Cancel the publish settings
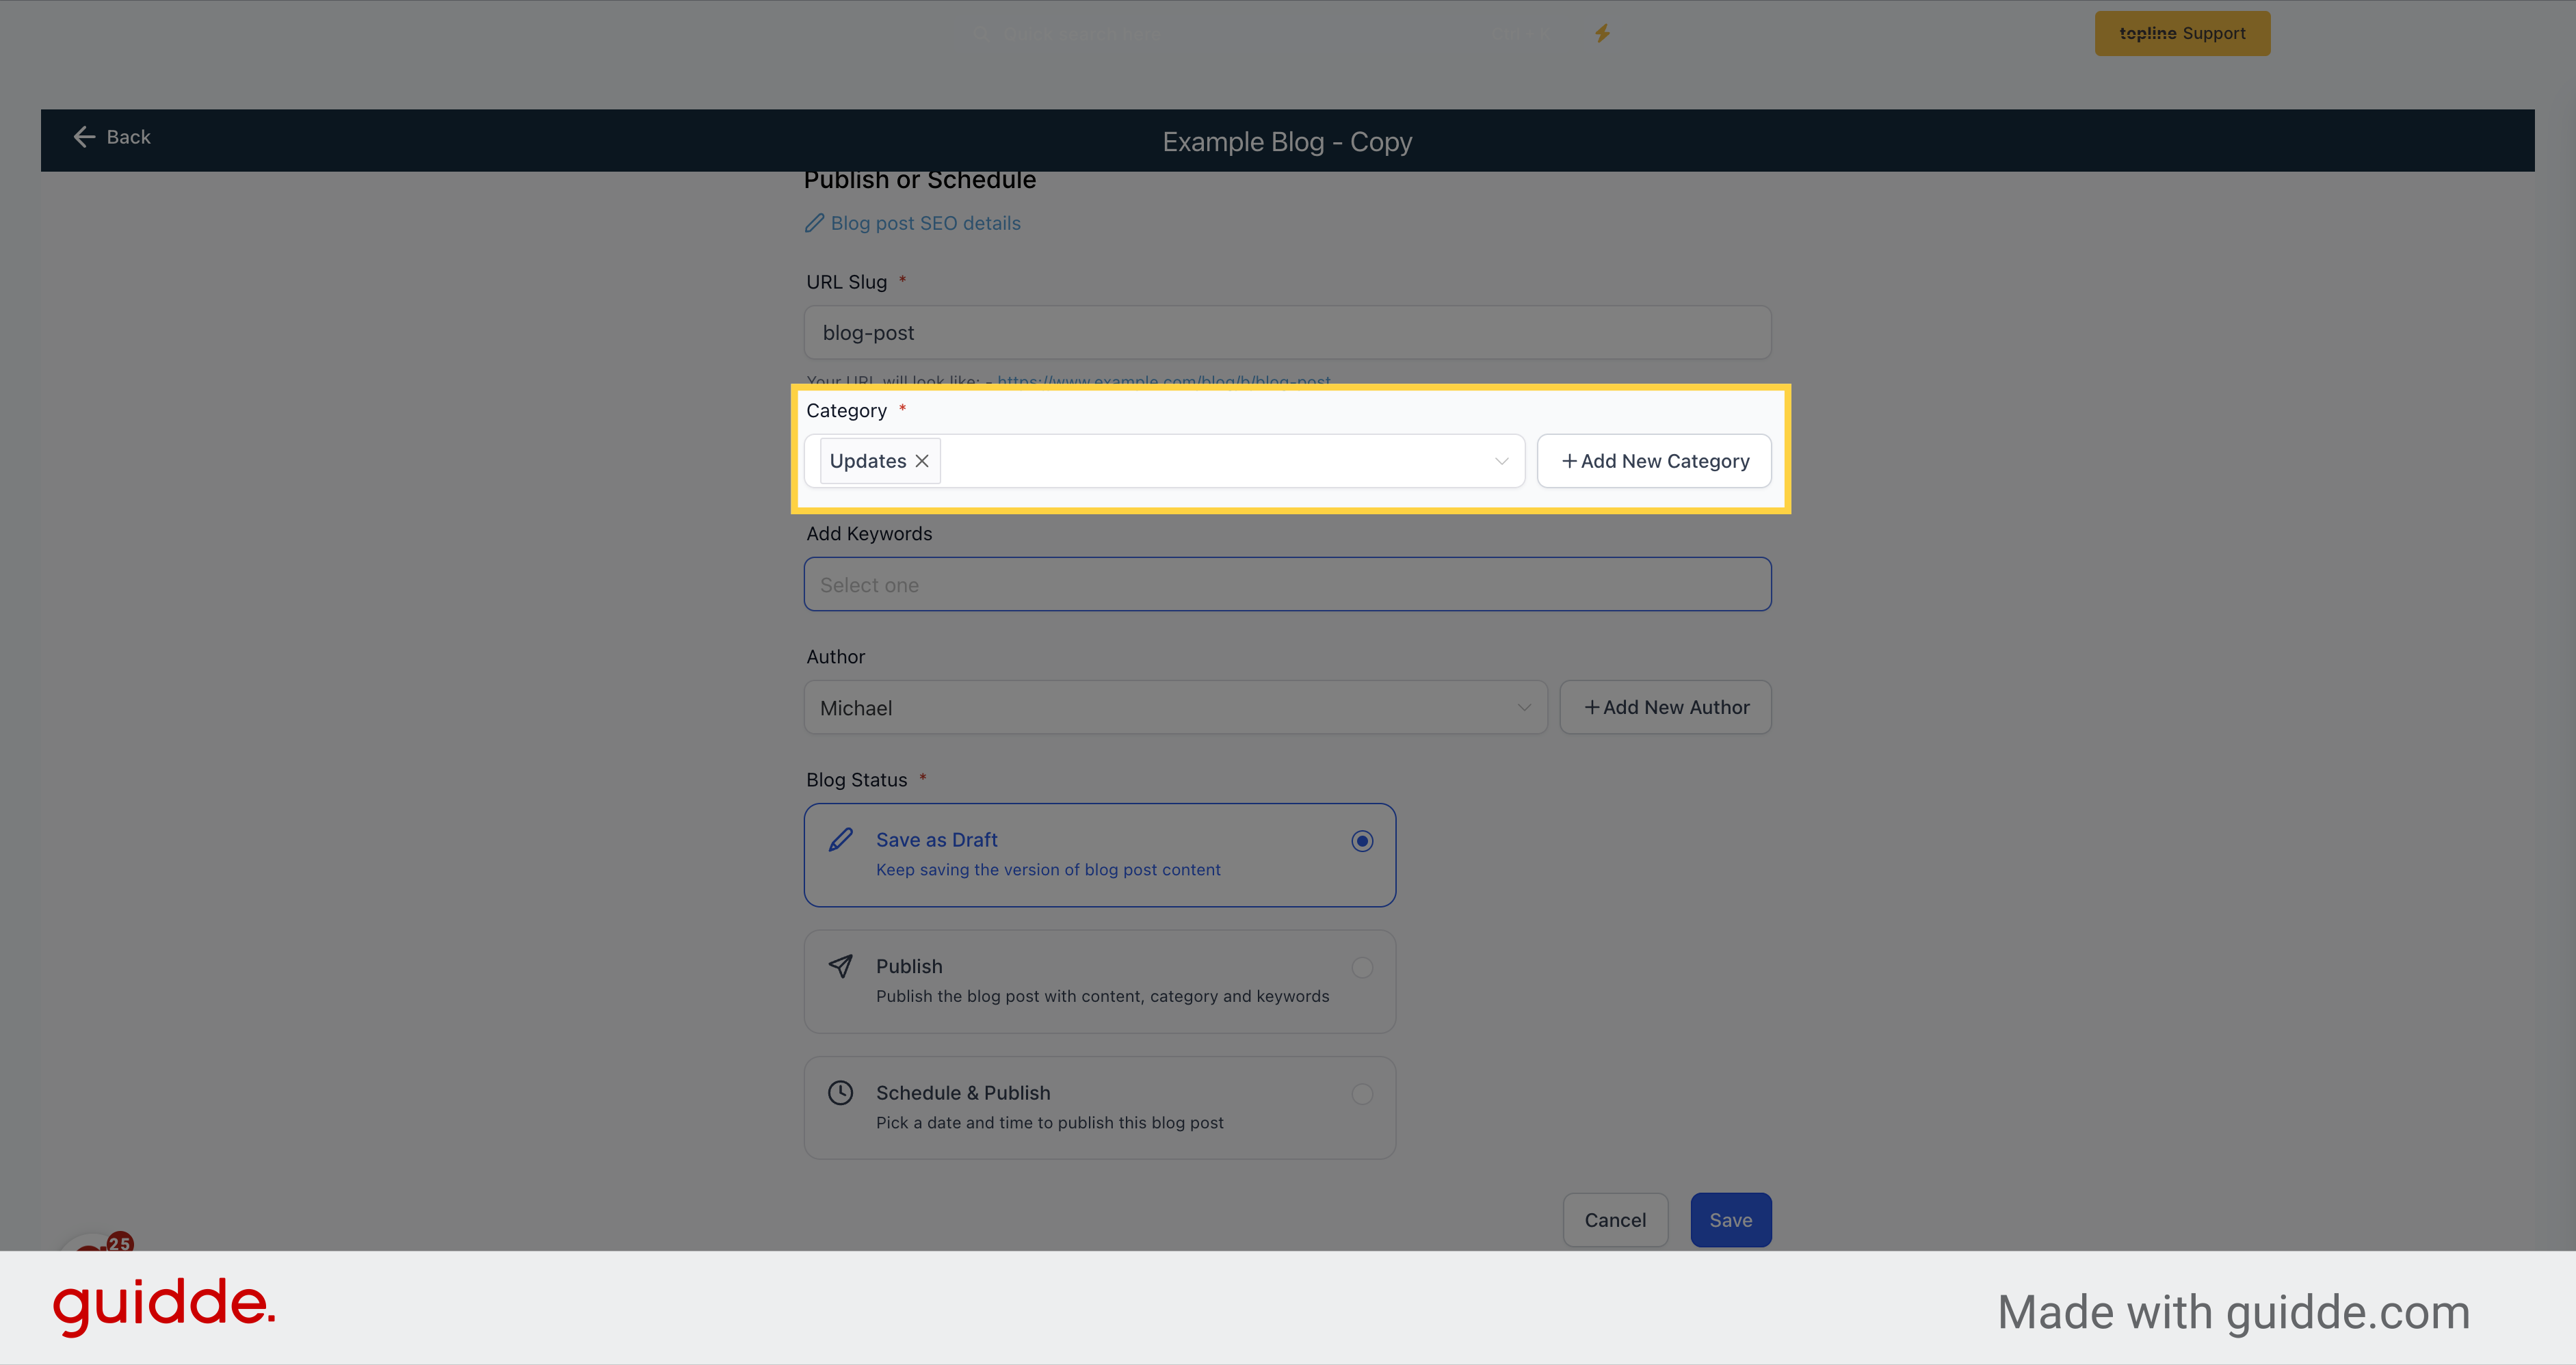The height and width of the screenshot is (1365, 2576). [x=1615, y=1219]
